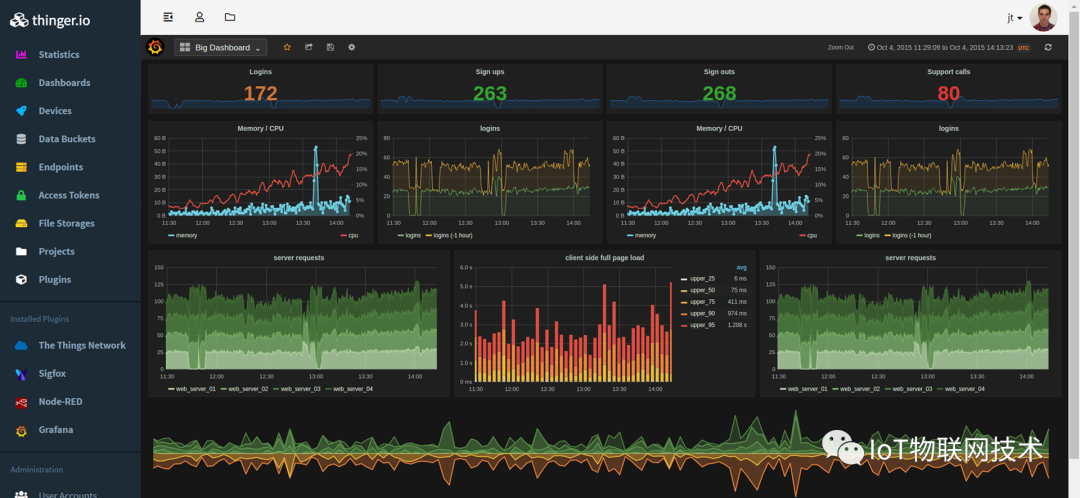The width and height of the screenshot is (1080, 498).
Task: Open The Things Network plugin link
Action: pyautogui.click(x=82, y=346)
